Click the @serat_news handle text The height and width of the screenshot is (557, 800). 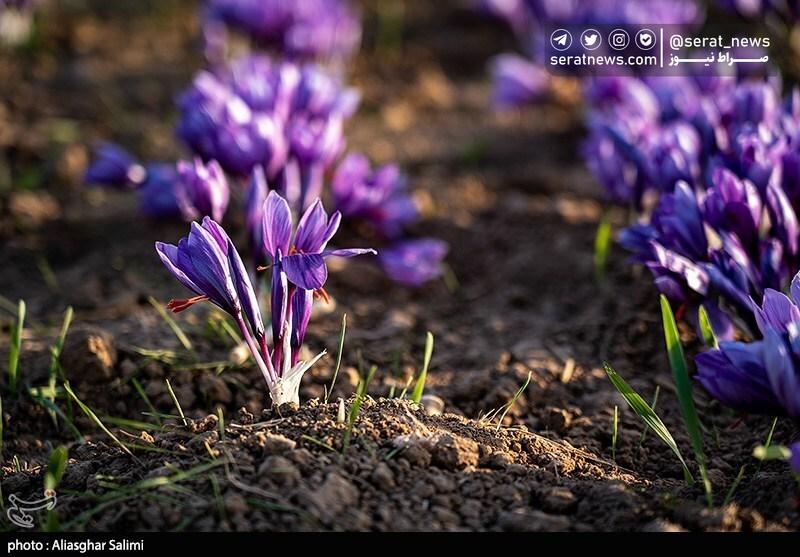pos(719,41)
